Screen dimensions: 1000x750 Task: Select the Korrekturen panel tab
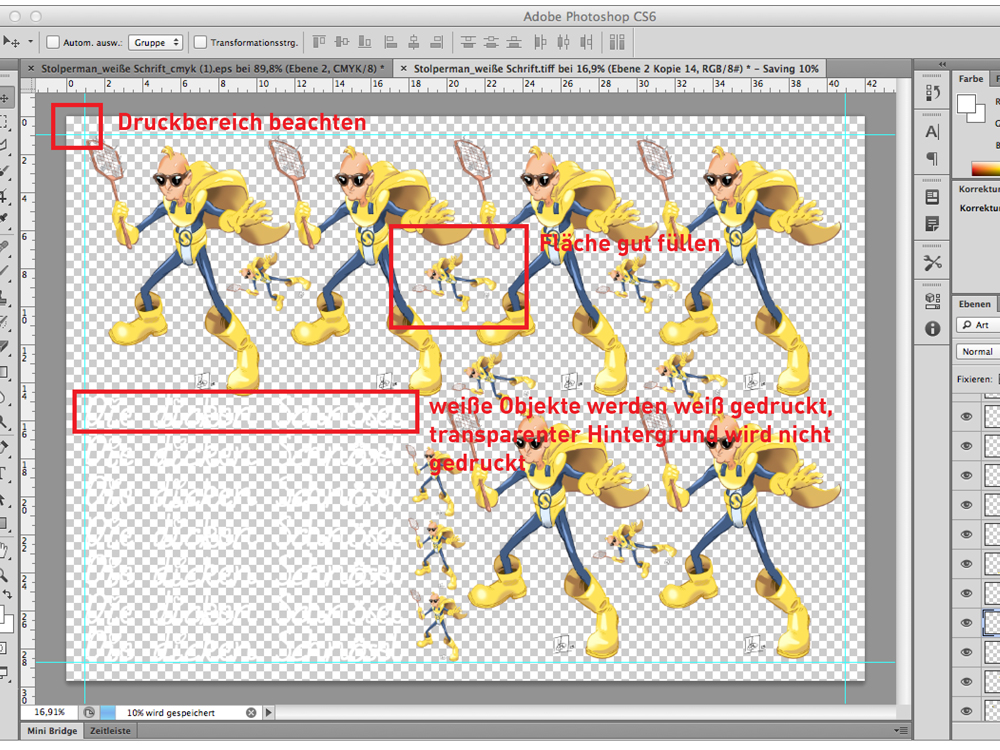[979, 189]
